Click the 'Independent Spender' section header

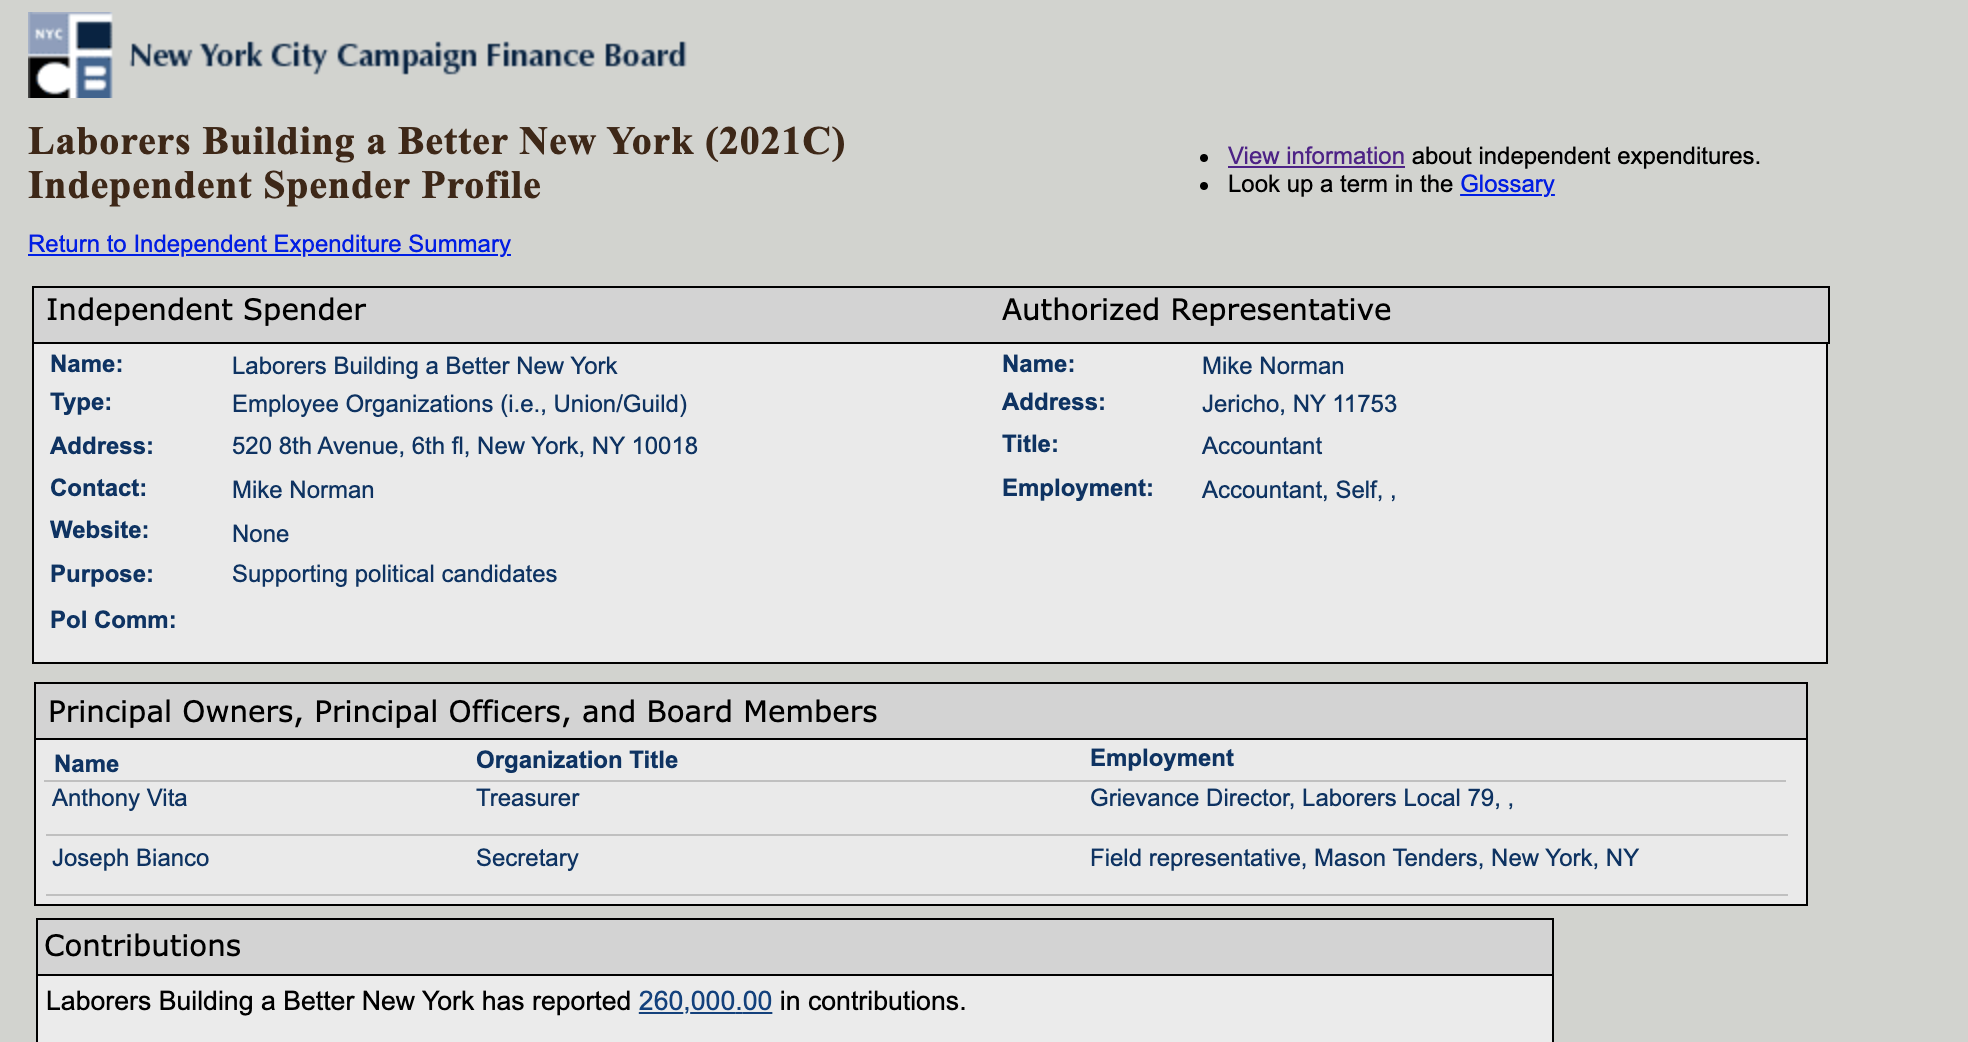(x=206, y=310)
